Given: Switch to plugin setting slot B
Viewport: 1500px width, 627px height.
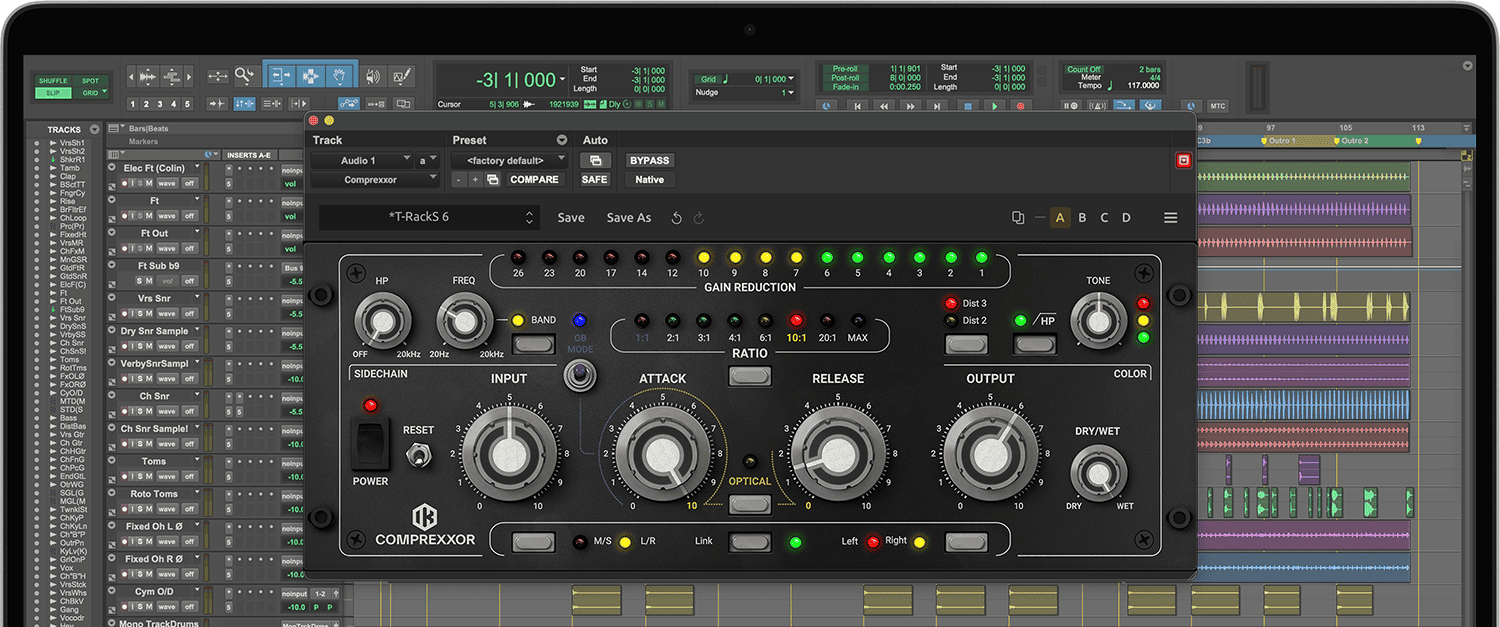Looking at the screenshot, I should tap(1081, 217).
